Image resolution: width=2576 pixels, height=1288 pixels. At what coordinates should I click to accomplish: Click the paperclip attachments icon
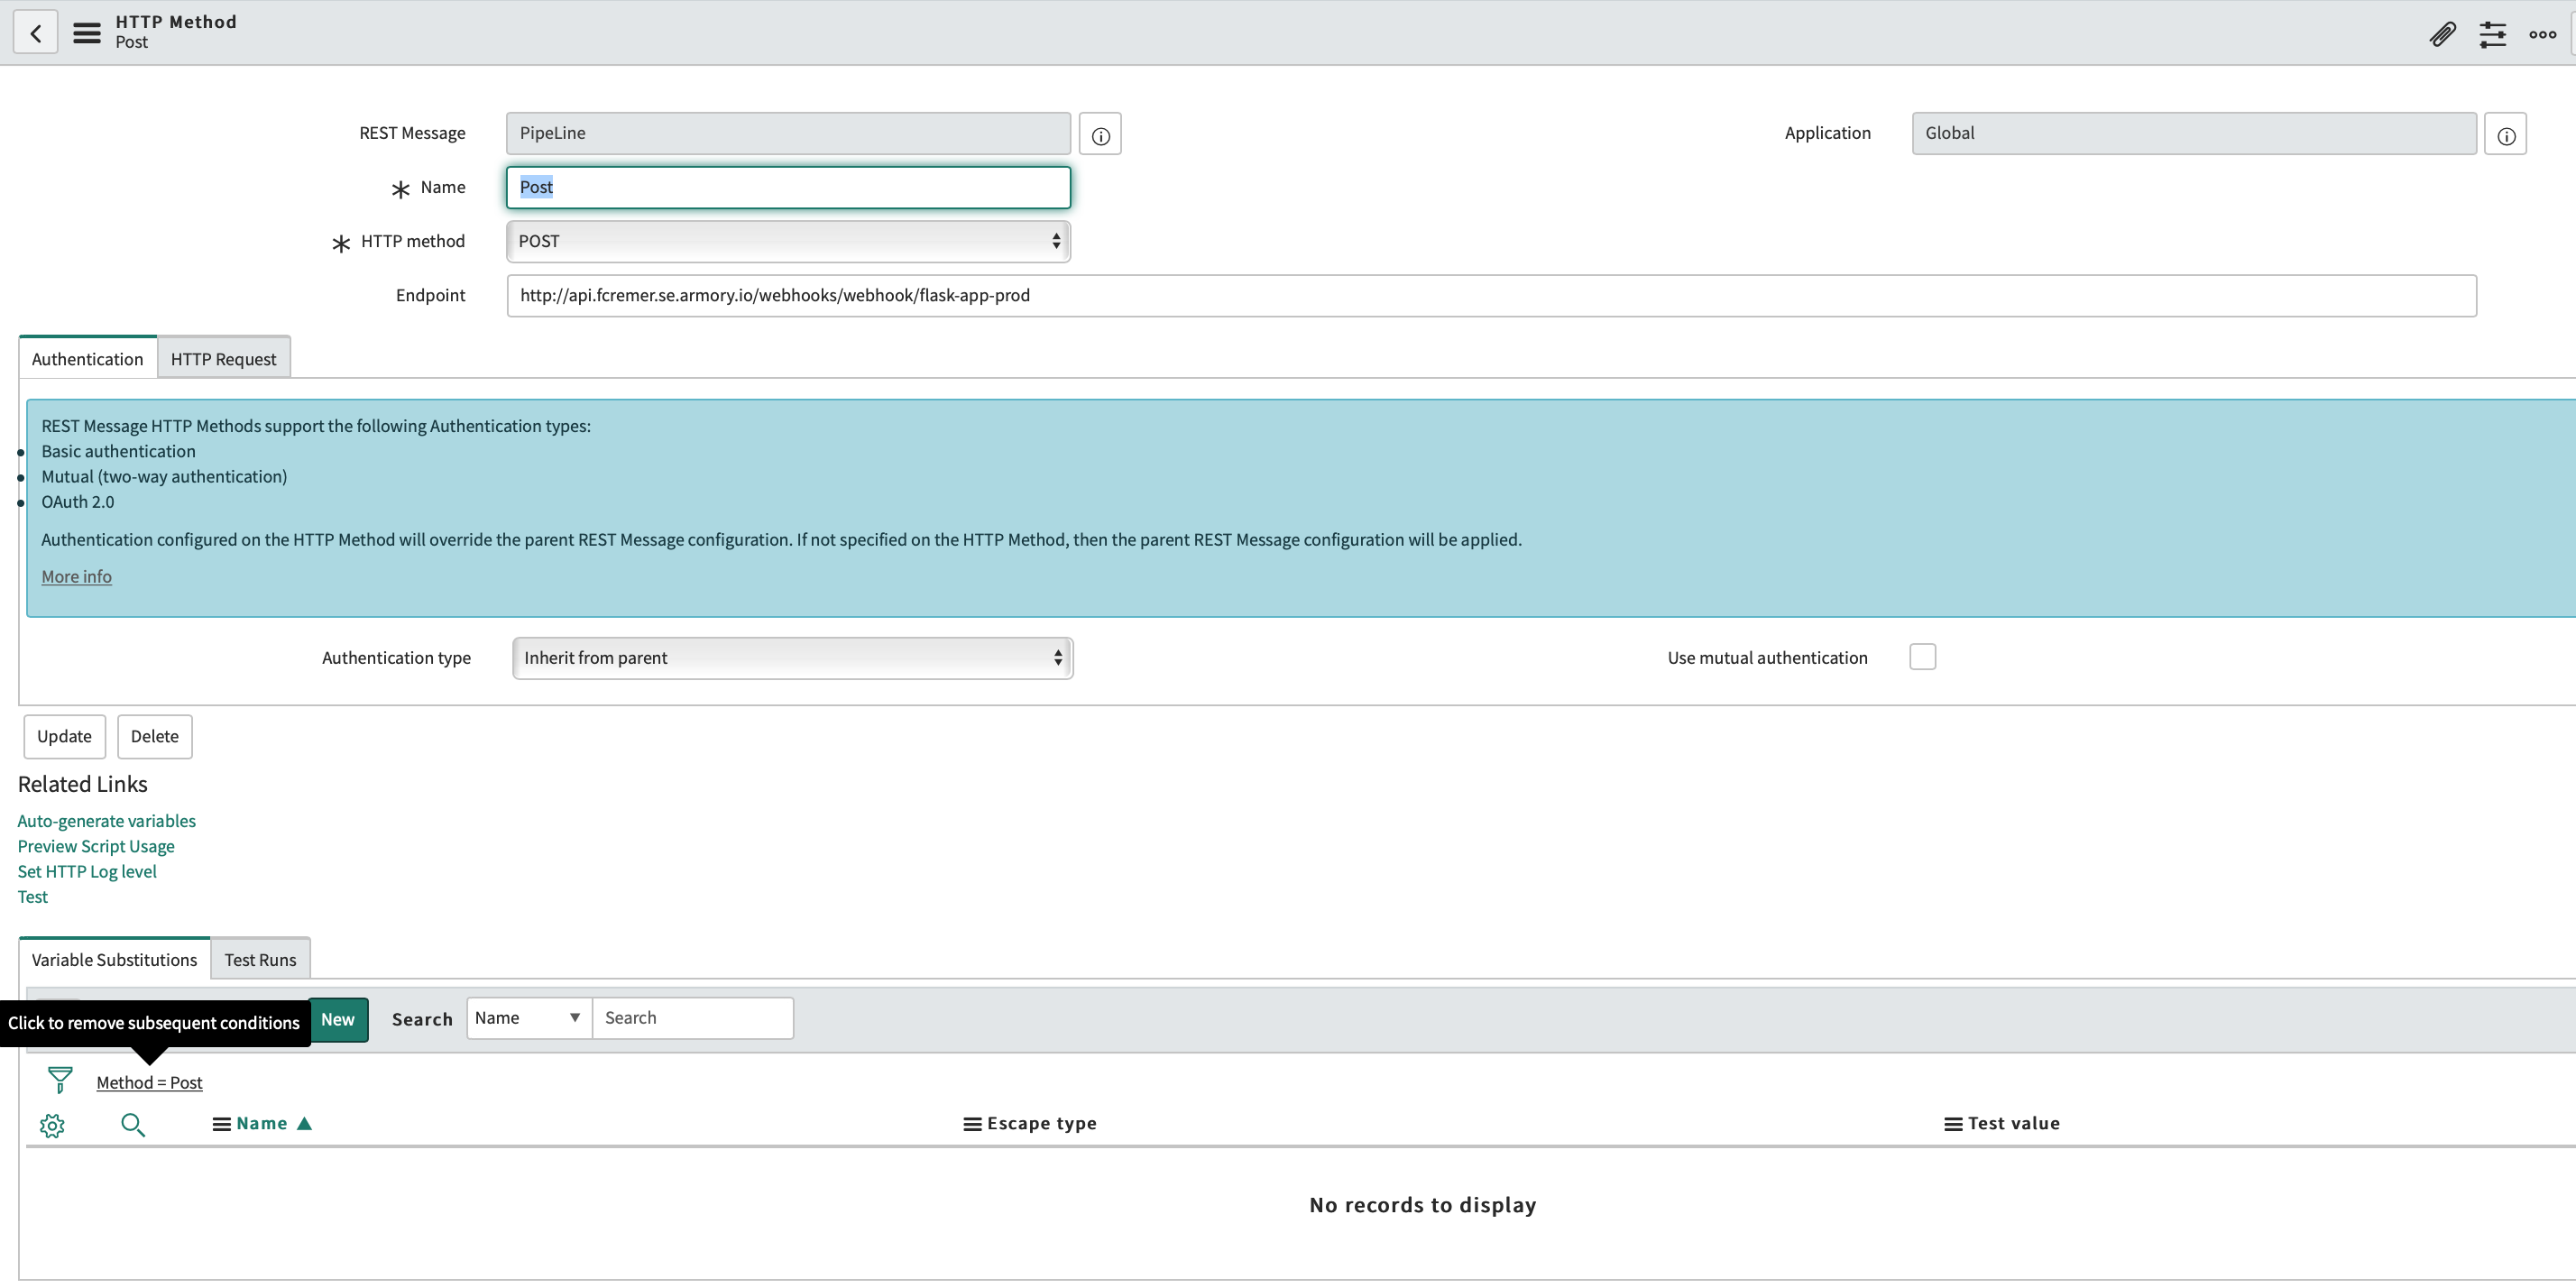(2442, 34)
